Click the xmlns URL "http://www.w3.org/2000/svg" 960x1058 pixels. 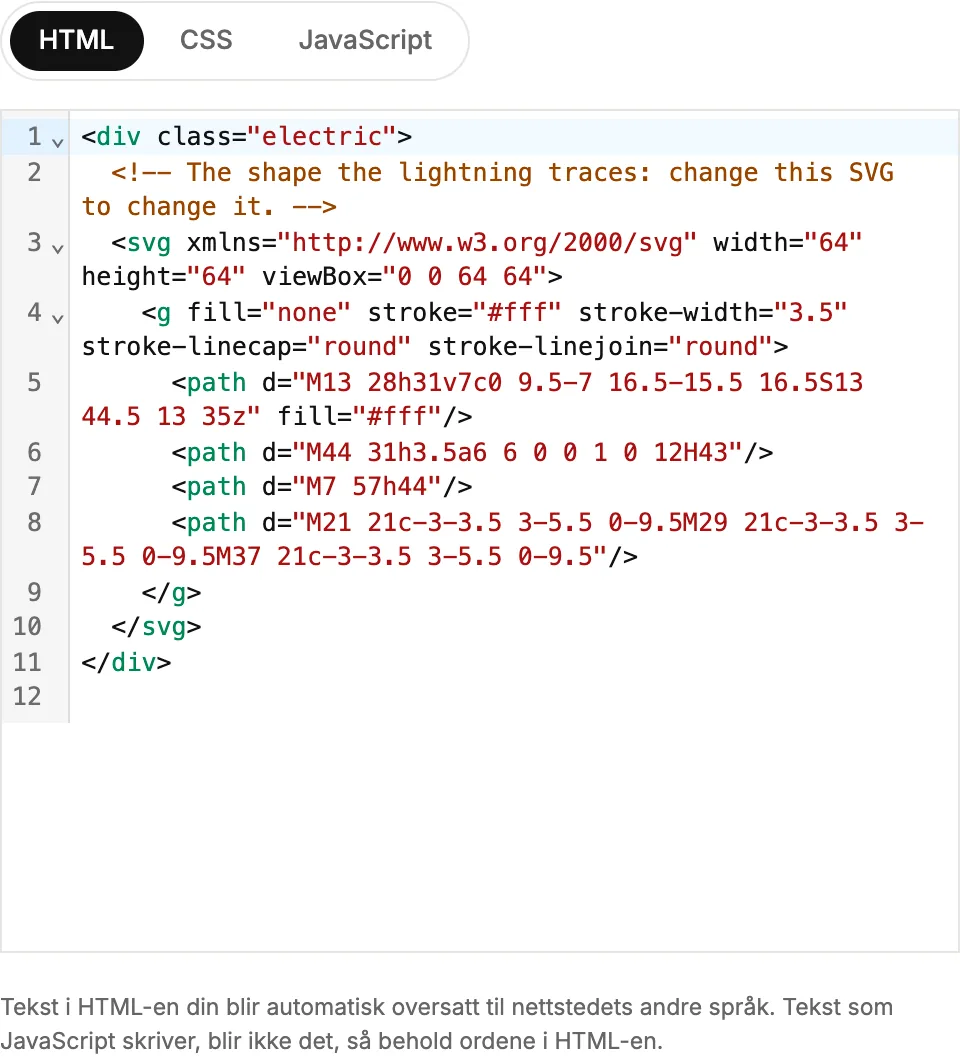point(487,242)
